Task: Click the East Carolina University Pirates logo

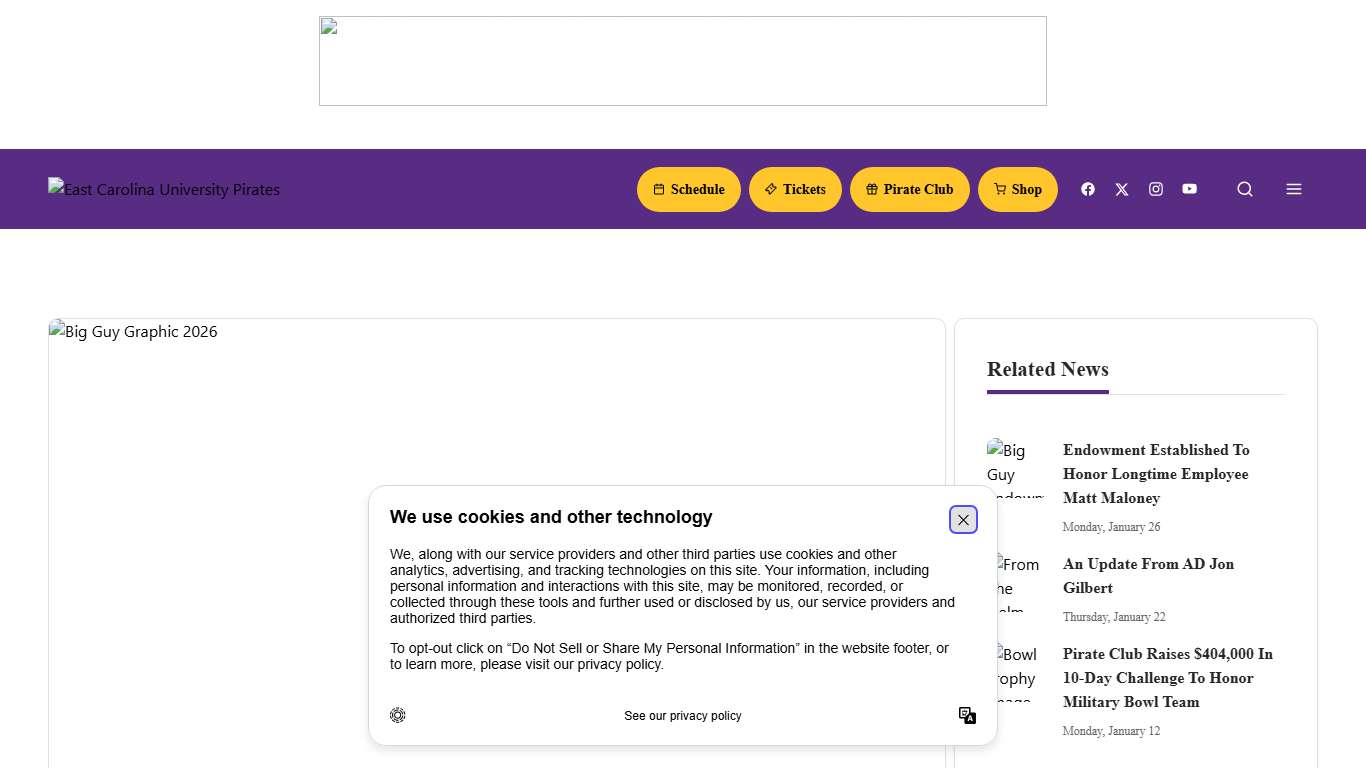Action: pos(164,189)
